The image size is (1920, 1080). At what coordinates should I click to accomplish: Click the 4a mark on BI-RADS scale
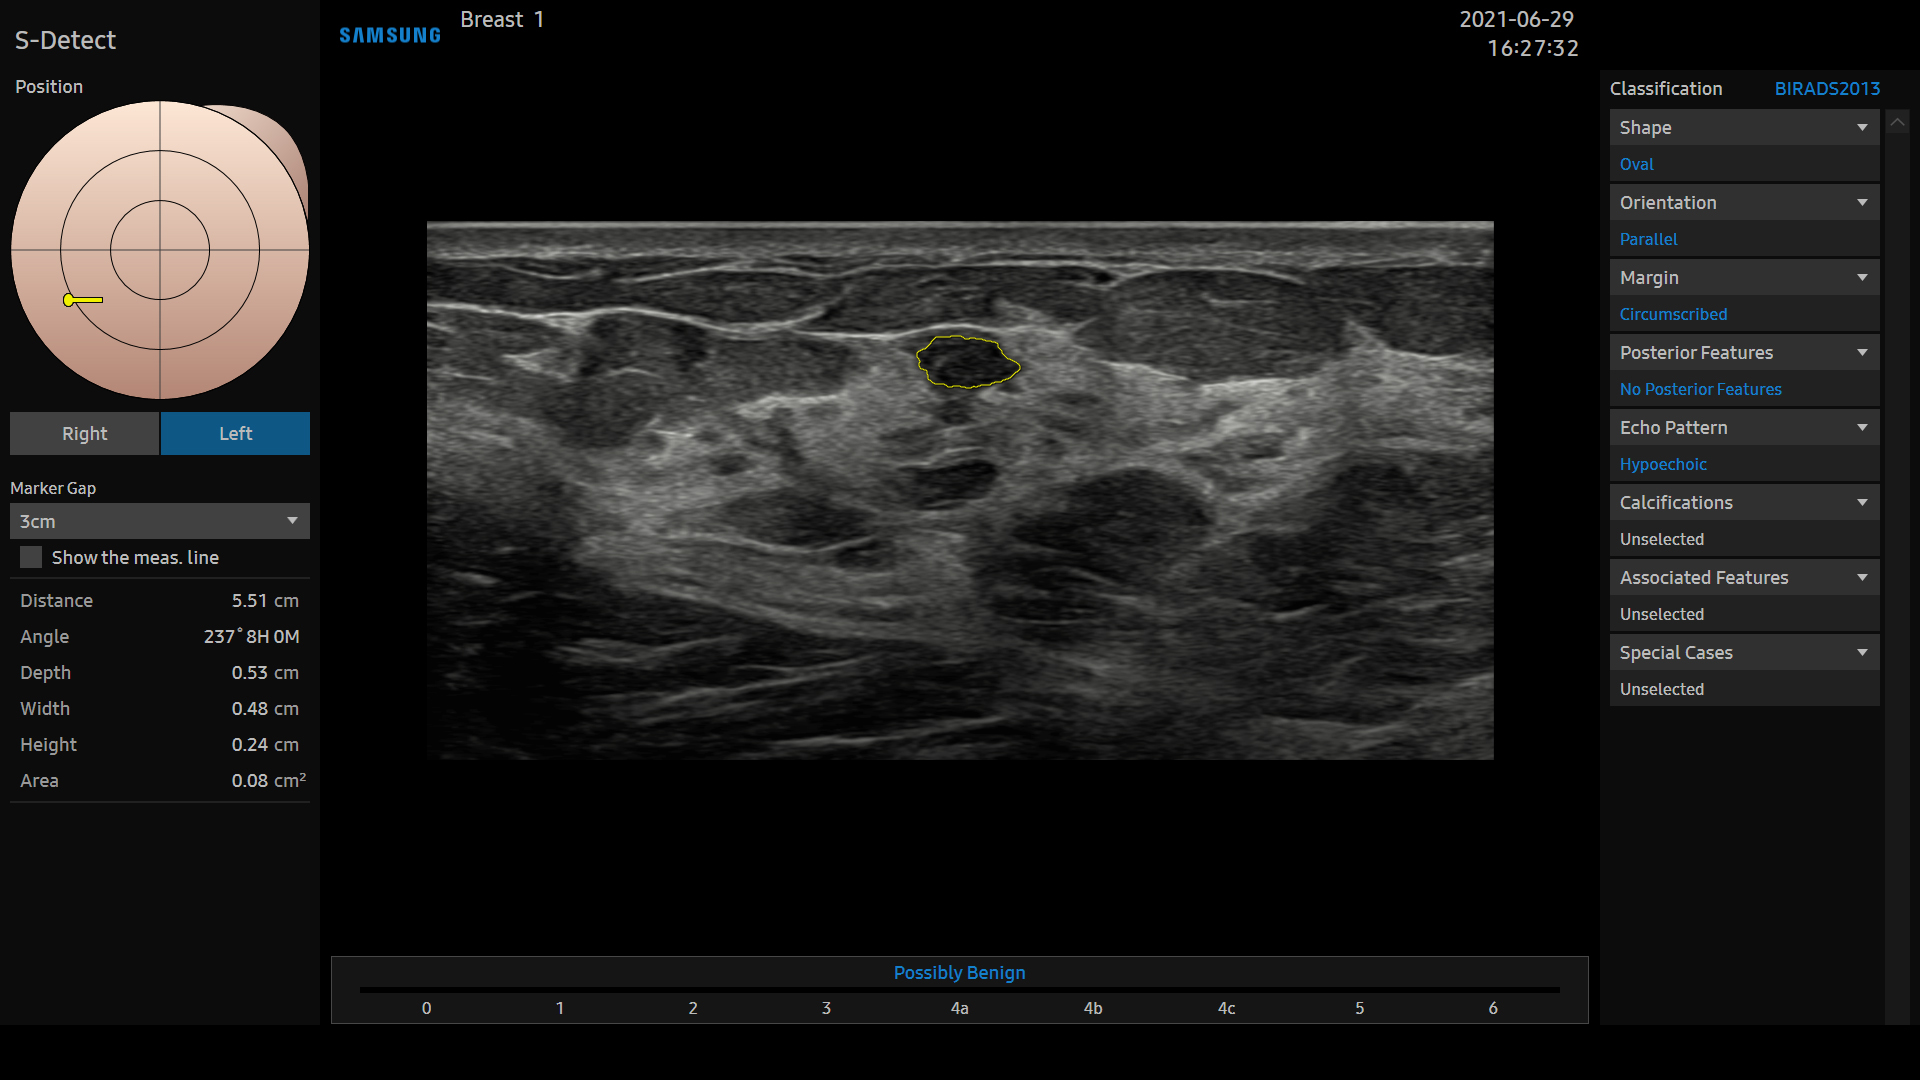tap(959, 1008)
